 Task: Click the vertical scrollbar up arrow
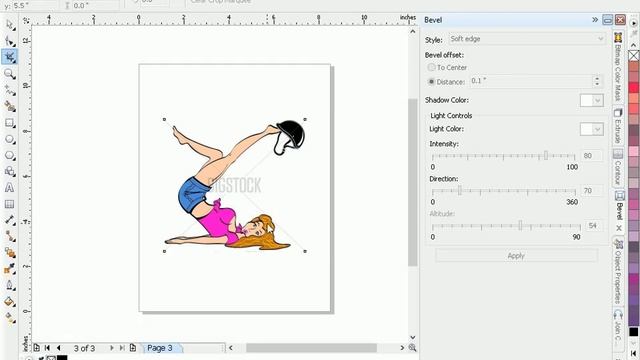[413, 31]
